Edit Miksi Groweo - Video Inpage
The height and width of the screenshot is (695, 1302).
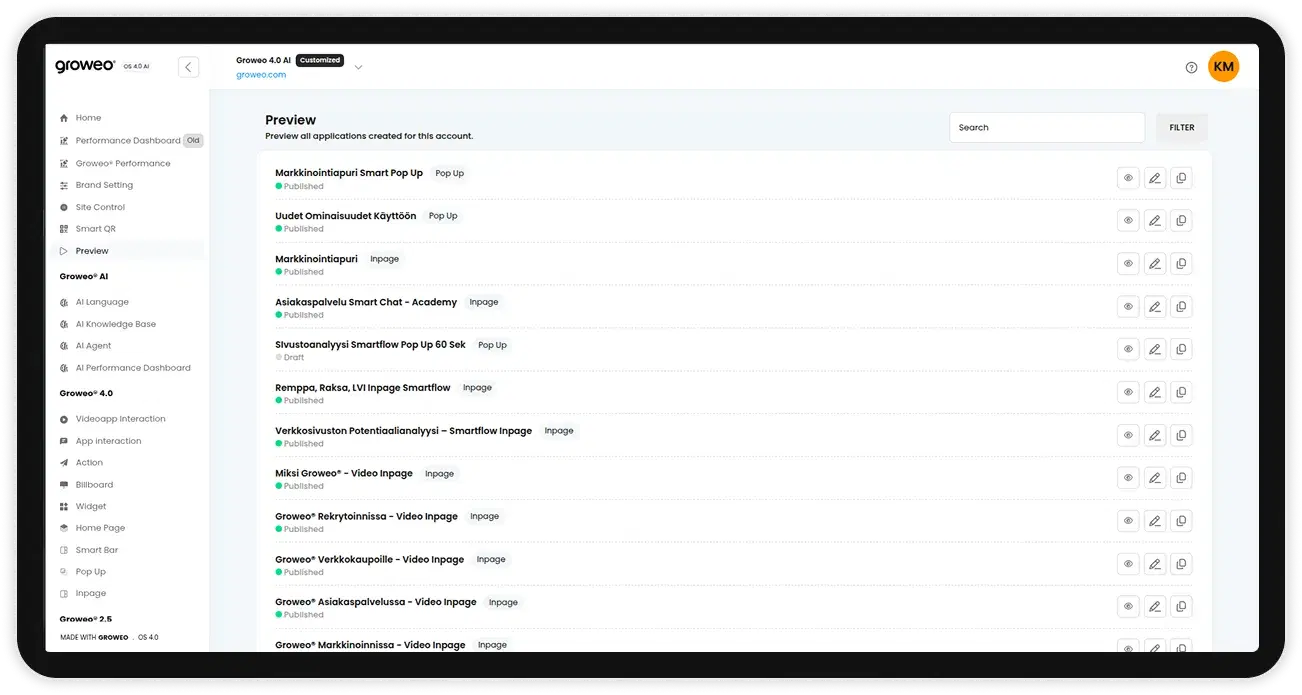point(1154,478)
